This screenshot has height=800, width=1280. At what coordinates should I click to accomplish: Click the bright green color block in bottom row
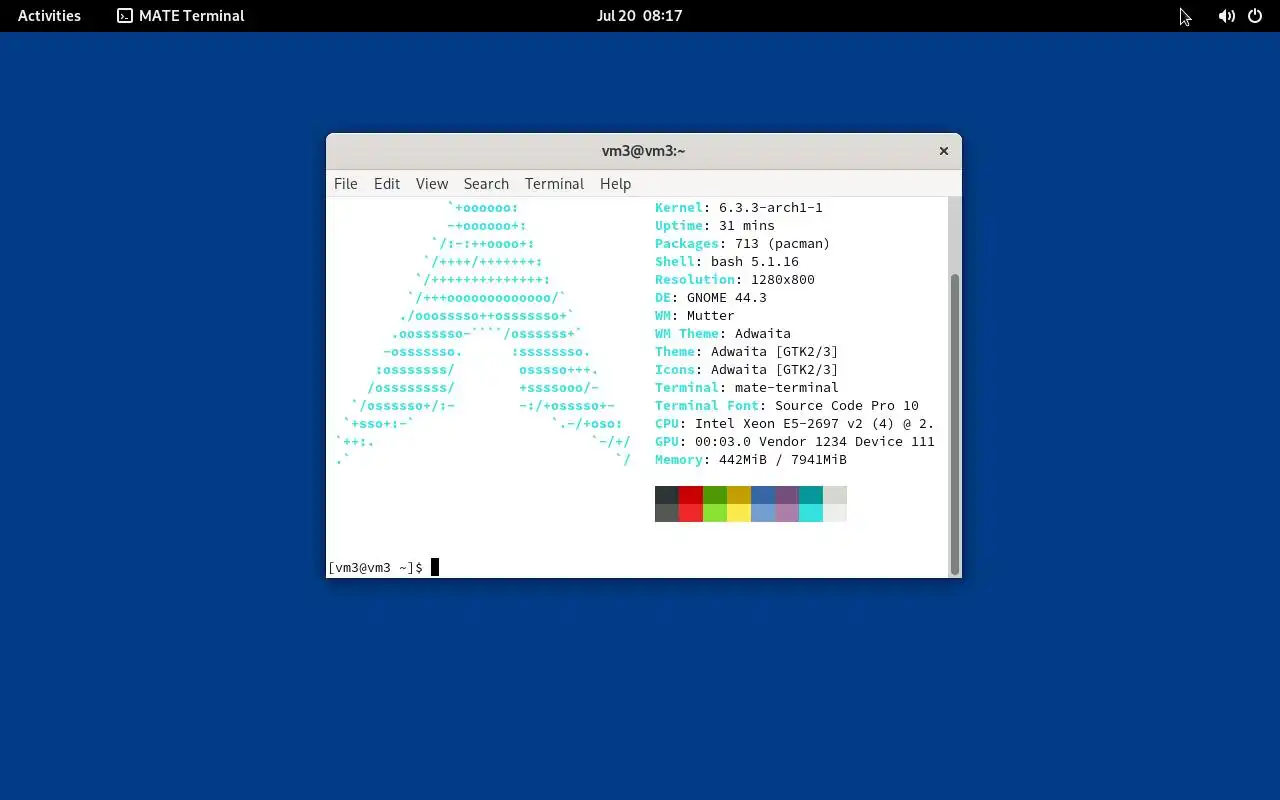715,513
